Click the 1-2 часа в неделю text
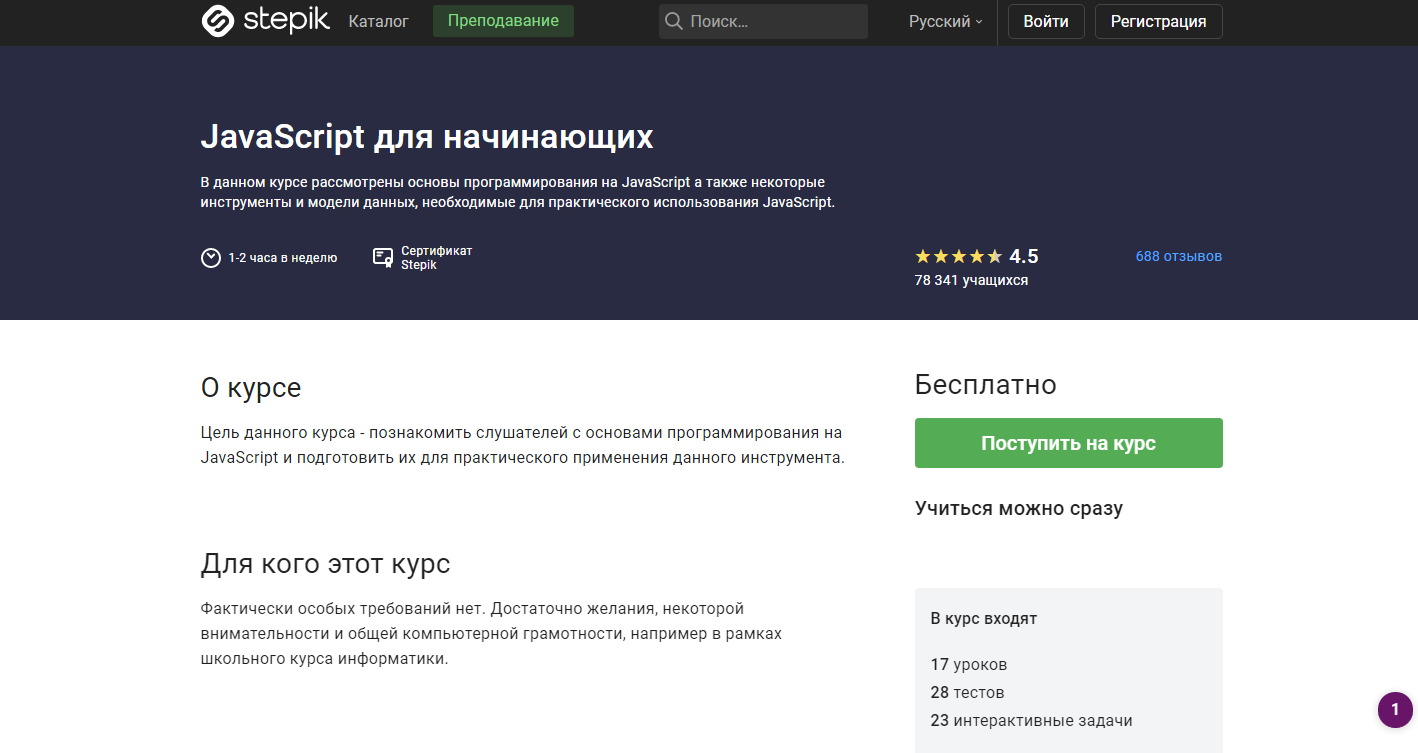The height and width of the screenshot is (753, 1418). coord(283,258)
